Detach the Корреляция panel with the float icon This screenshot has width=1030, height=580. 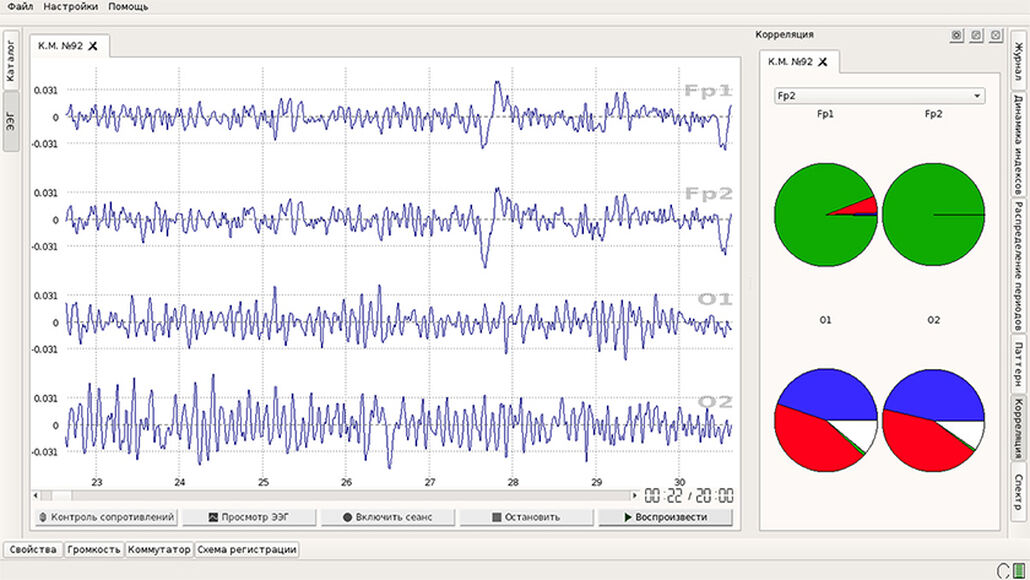pos(976,35)
